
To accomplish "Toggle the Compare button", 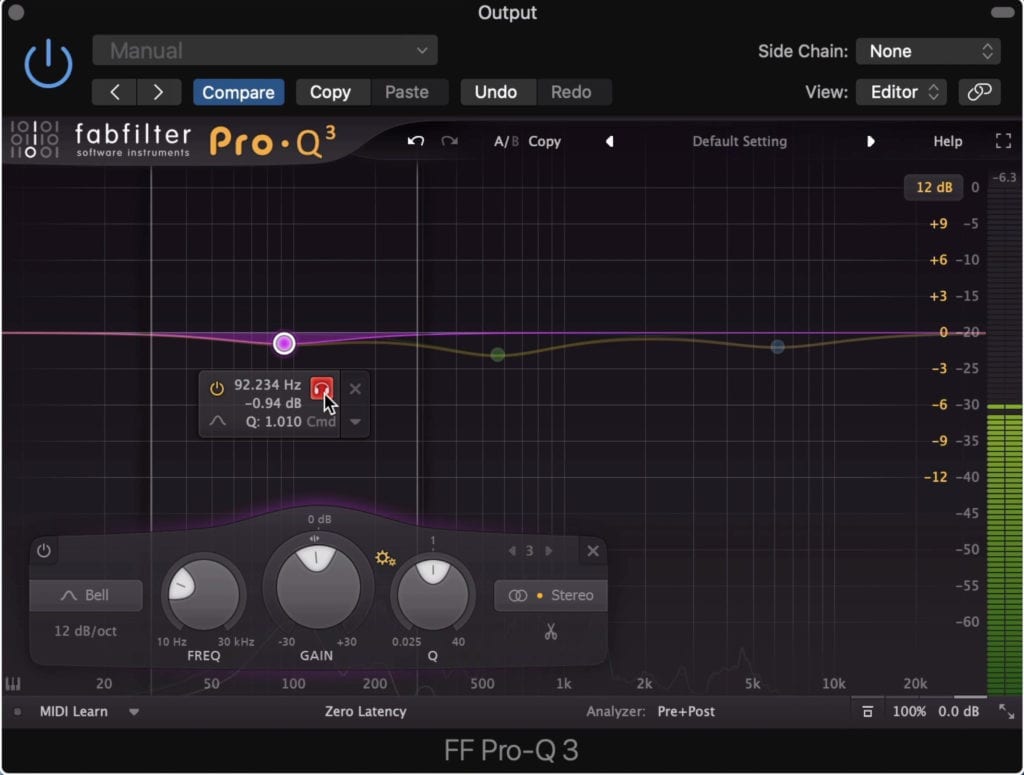I will [238, 92].
